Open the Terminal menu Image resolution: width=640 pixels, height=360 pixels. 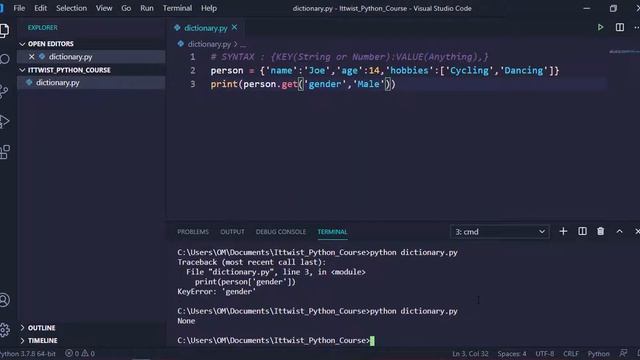coord(177,8)
